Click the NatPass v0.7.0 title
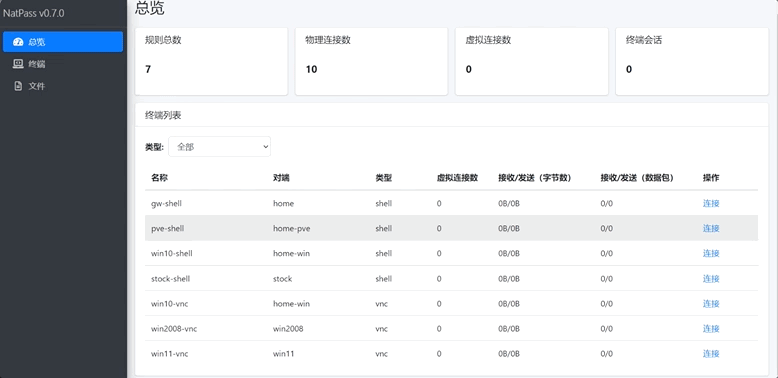This screenshot has width=778, height=378. click(34, 13)
